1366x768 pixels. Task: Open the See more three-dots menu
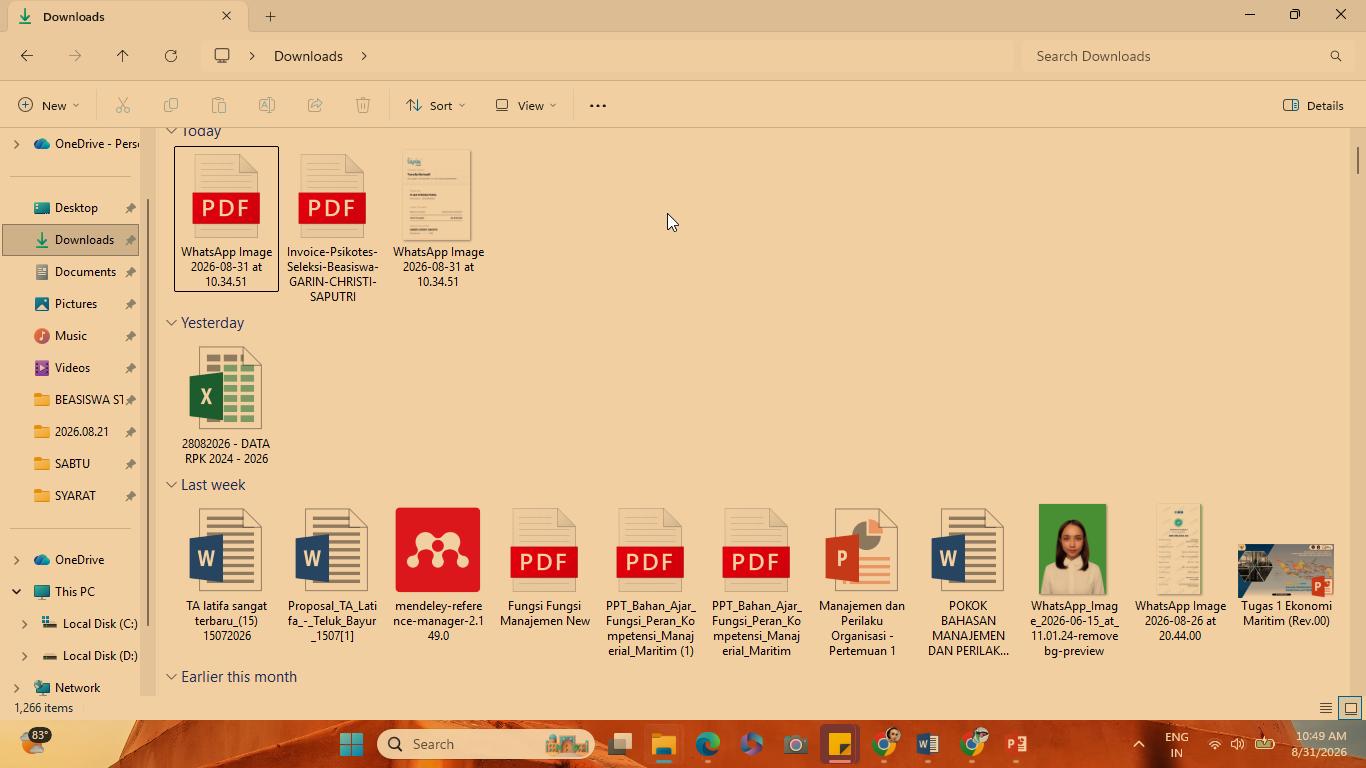pyautogui.click(x=598, y=105)
